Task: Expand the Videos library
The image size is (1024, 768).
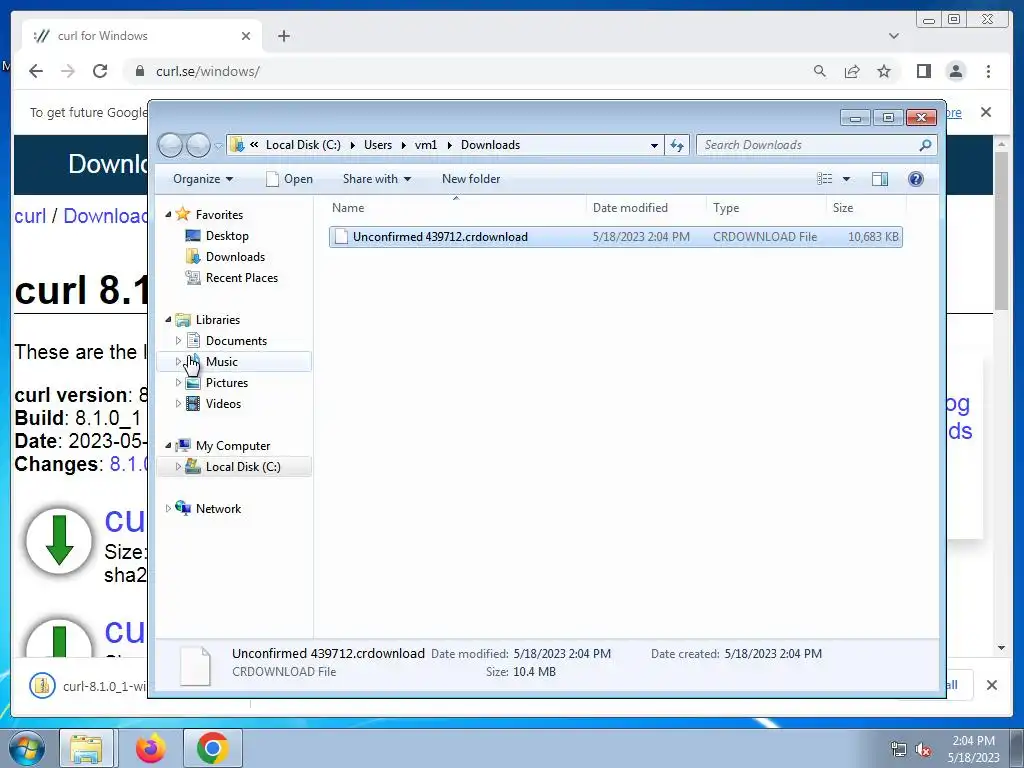Action: pos(178,404)
